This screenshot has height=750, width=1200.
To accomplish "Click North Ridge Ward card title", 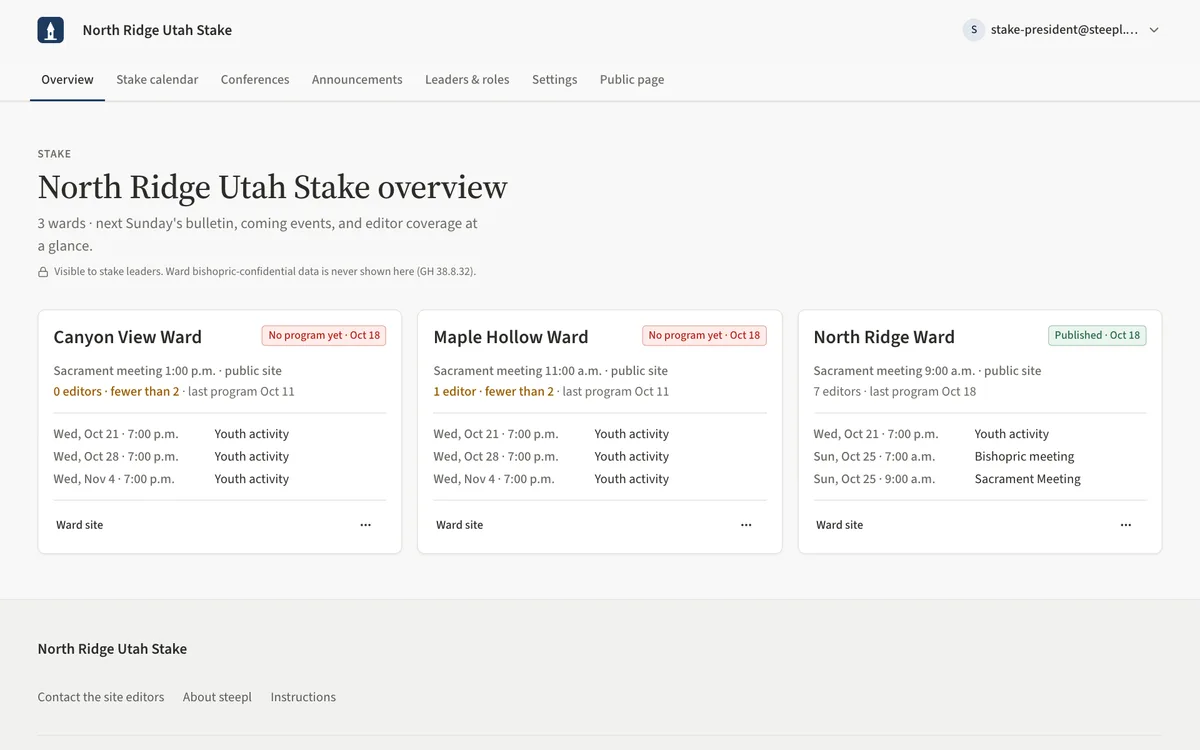I will [884, 337].
